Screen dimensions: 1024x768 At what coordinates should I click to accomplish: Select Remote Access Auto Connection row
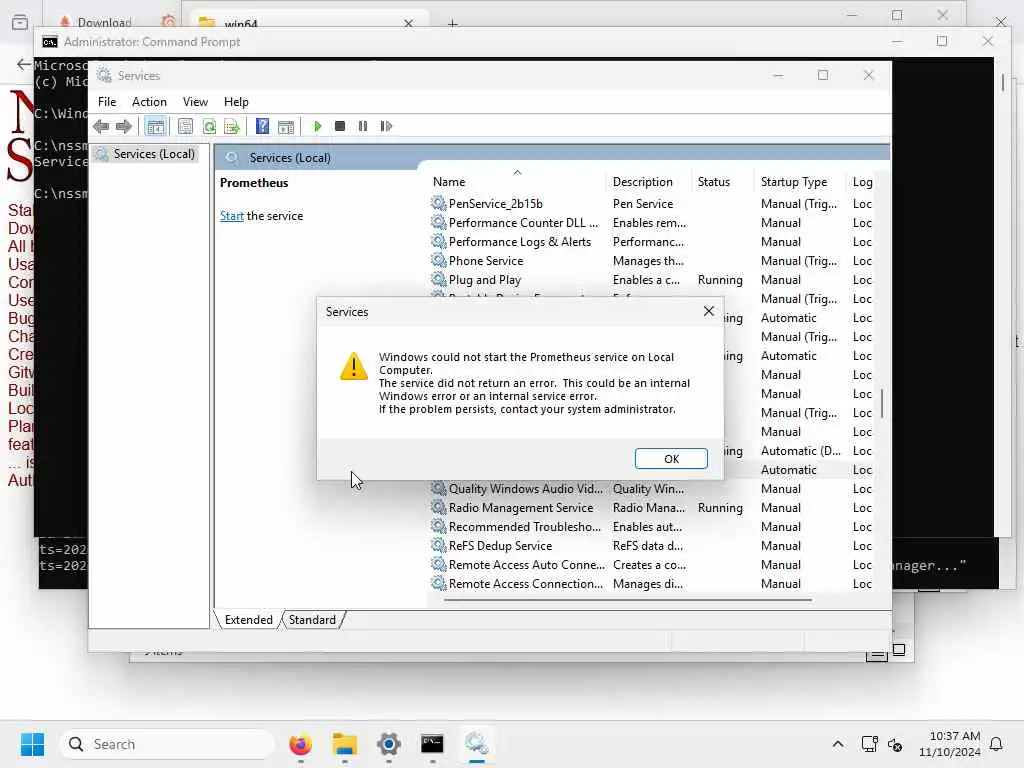pos(653,564)
